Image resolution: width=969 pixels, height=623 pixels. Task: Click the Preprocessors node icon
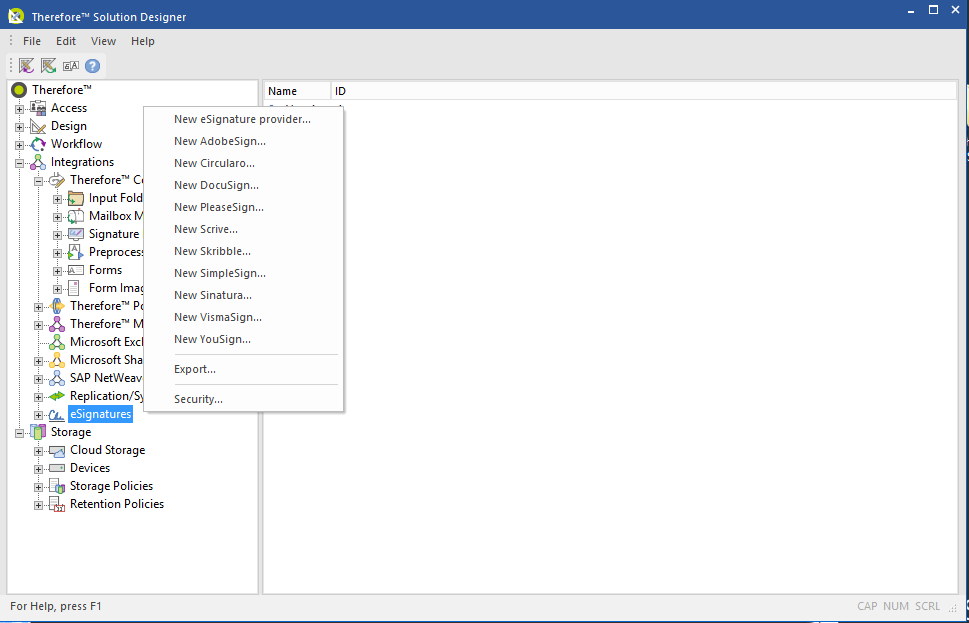tap(76, 252)
